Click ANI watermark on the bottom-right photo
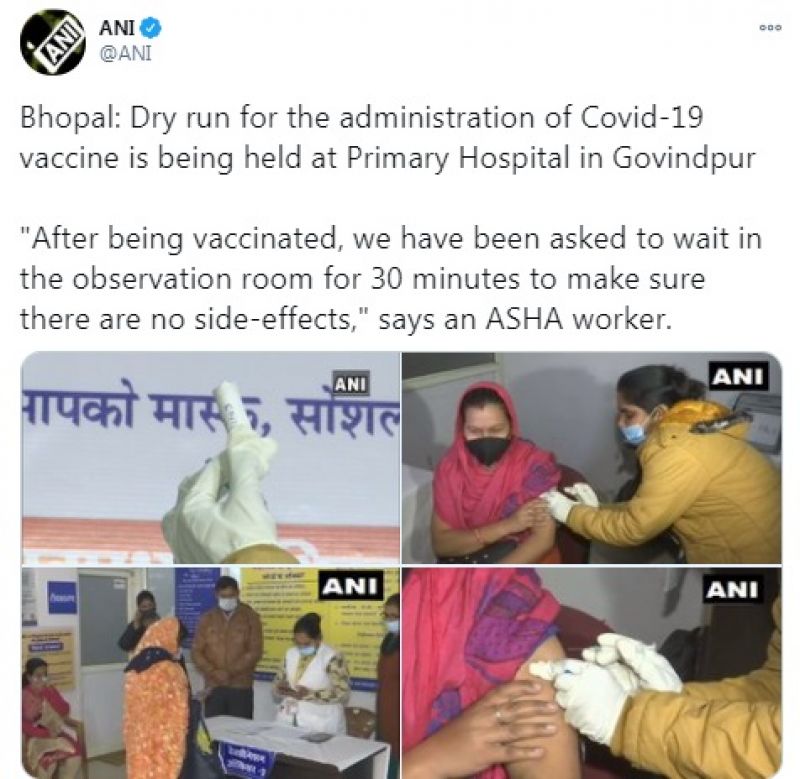The image size is (800, 779). coord(733,589)
